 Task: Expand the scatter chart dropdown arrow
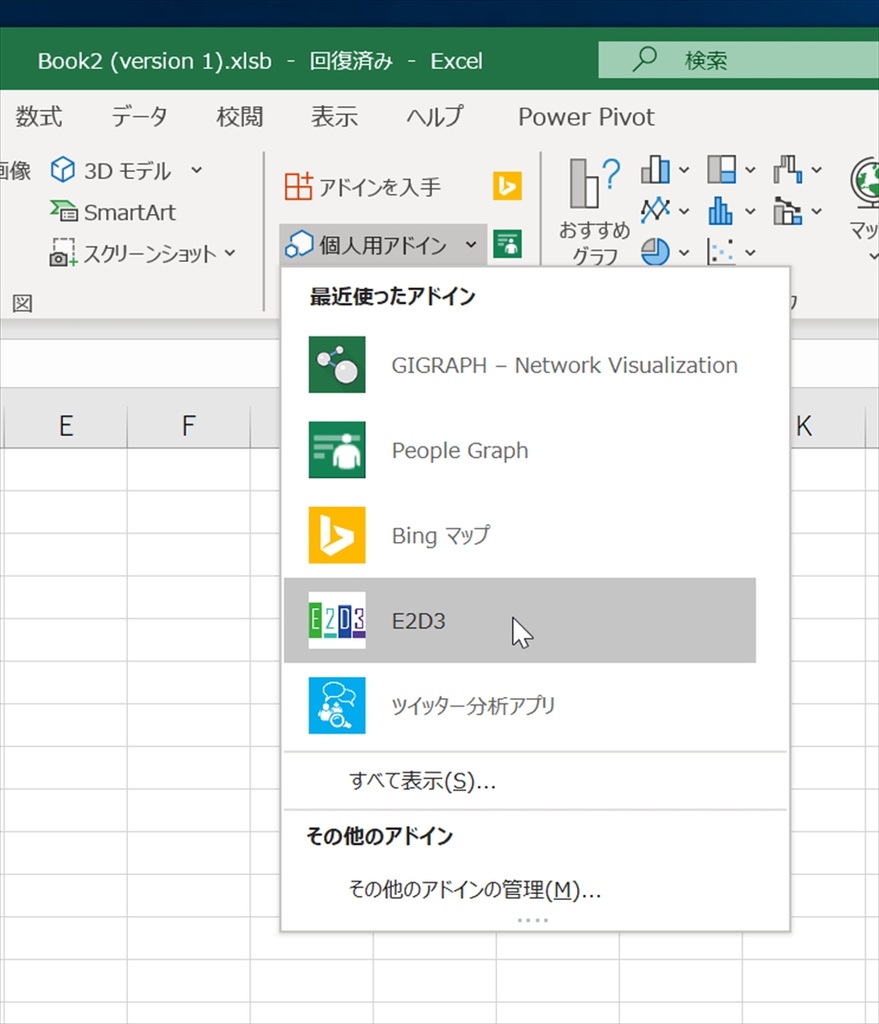(x=750, y=252)
